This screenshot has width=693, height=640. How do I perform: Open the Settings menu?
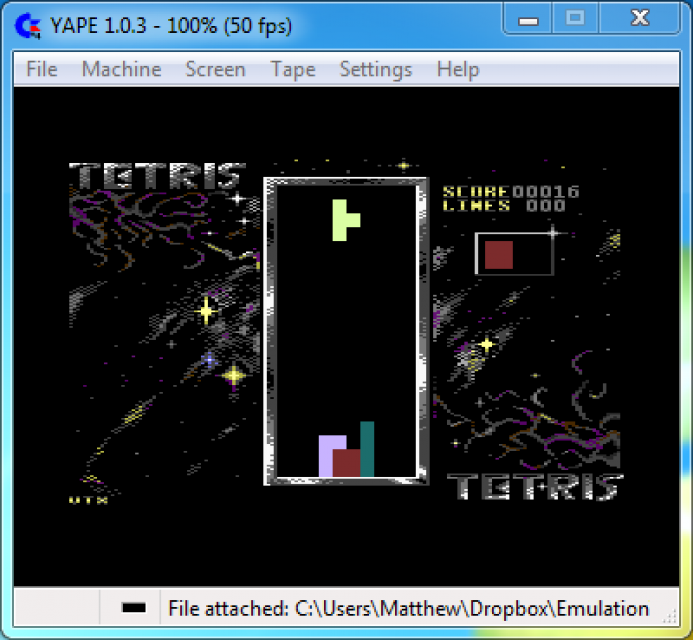pyautogui.click(x=376, y=70)
